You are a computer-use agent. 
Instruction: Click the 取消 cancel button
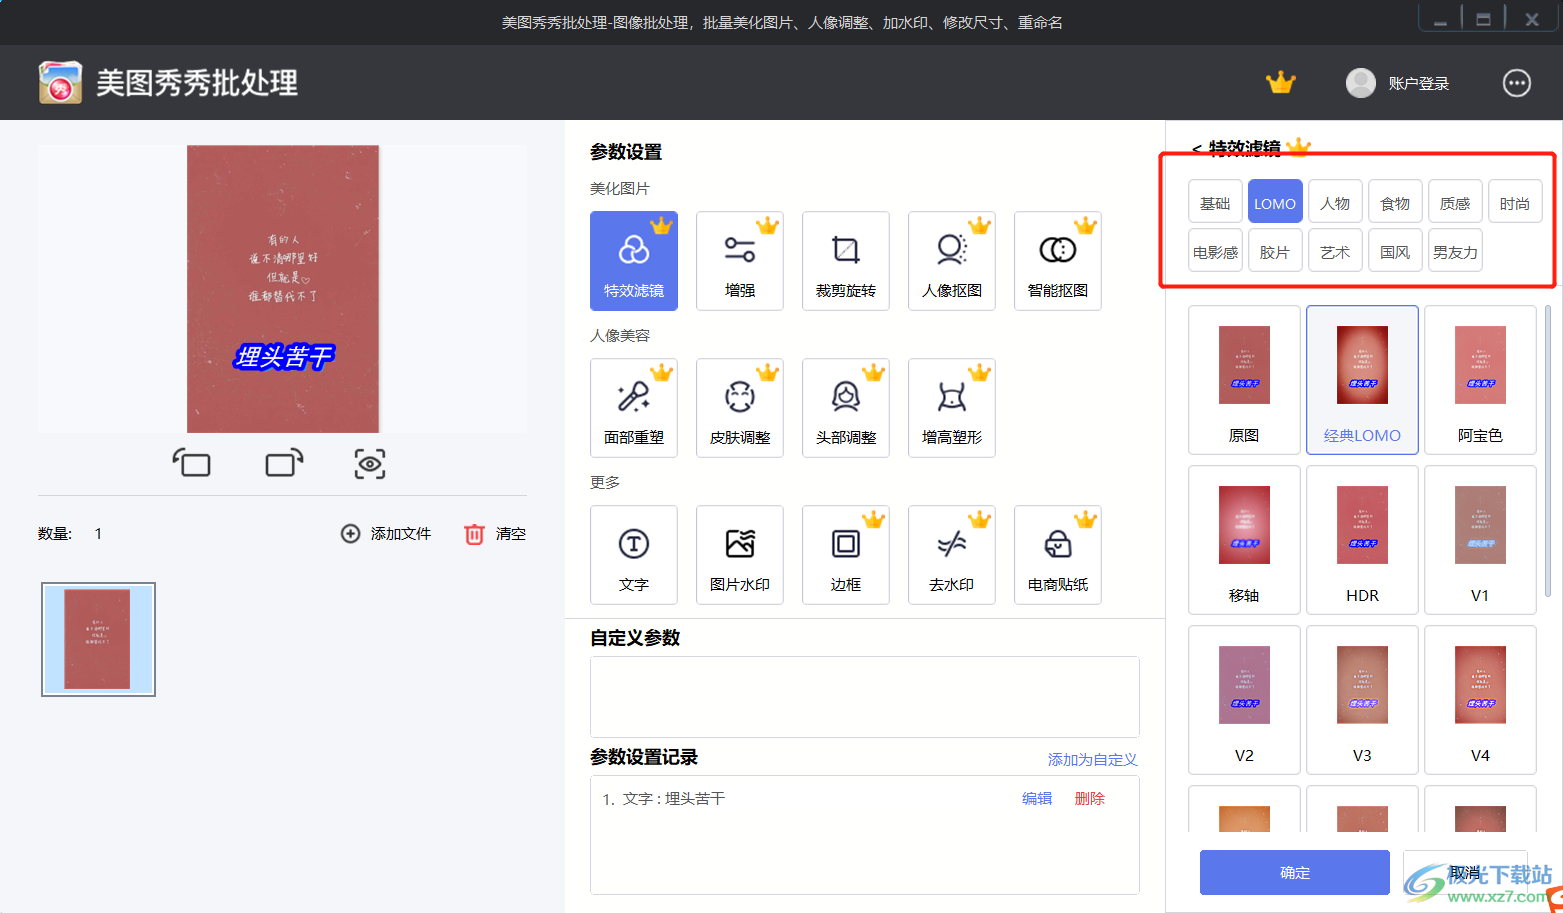(1465, 872)
